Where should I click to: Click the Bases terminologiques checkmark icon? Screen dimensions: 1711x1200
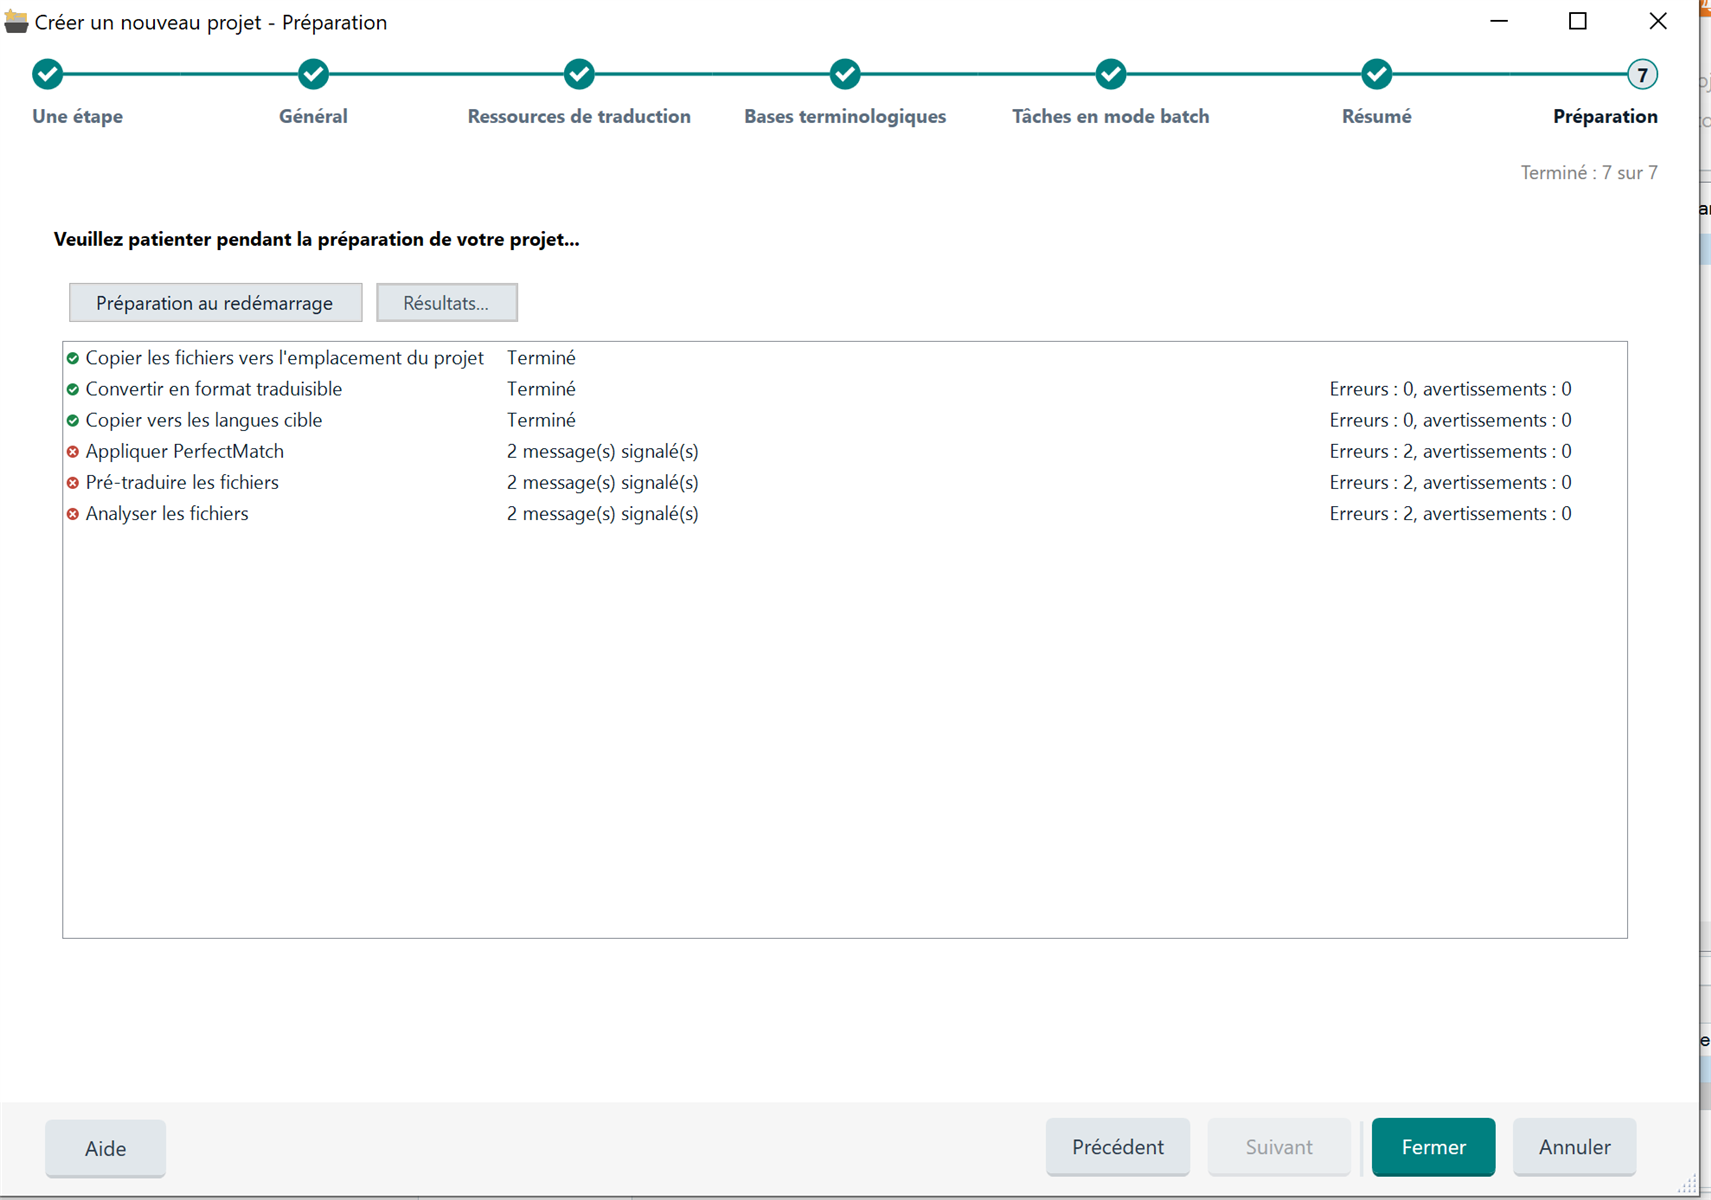[x=845, y=73]
